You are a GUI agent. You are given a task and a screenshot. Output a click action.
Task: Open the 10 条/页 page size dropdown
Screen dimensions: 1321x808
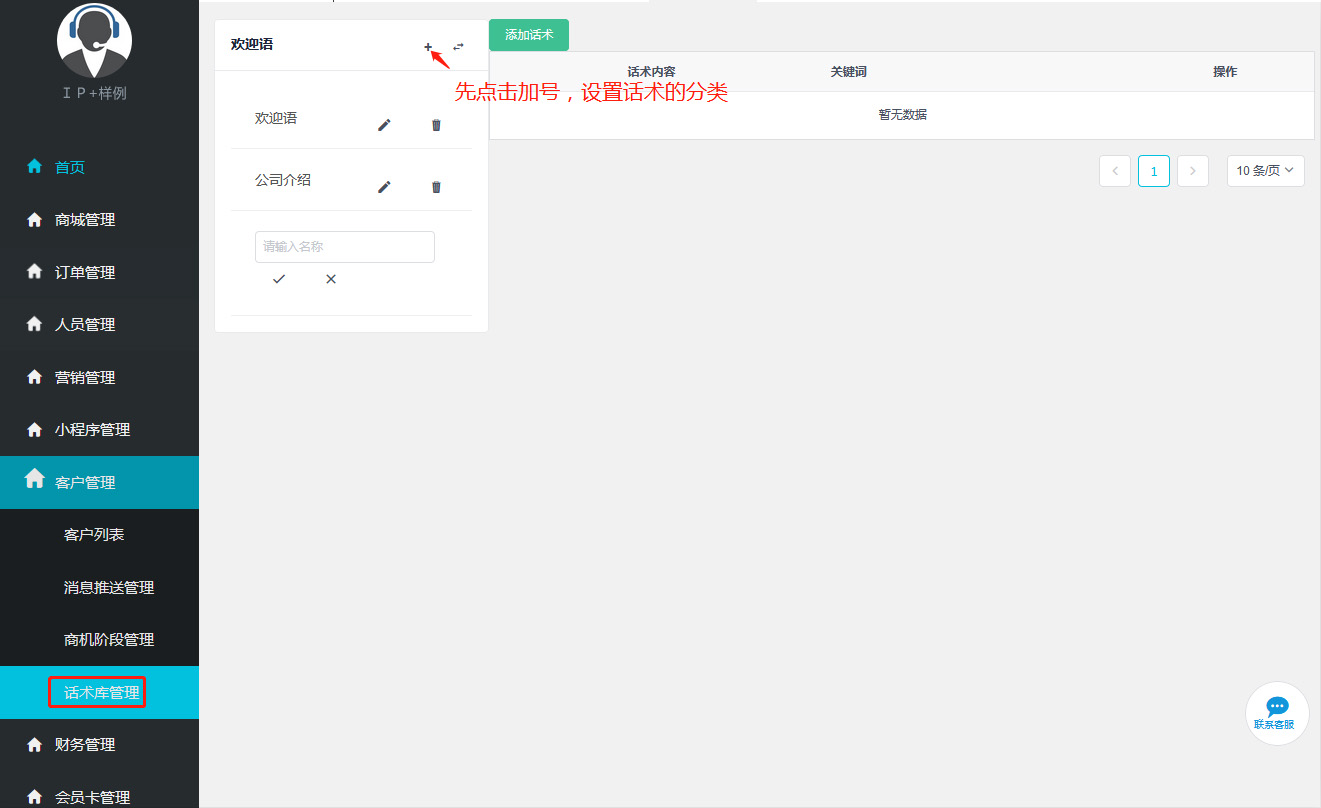point(1265,171)
